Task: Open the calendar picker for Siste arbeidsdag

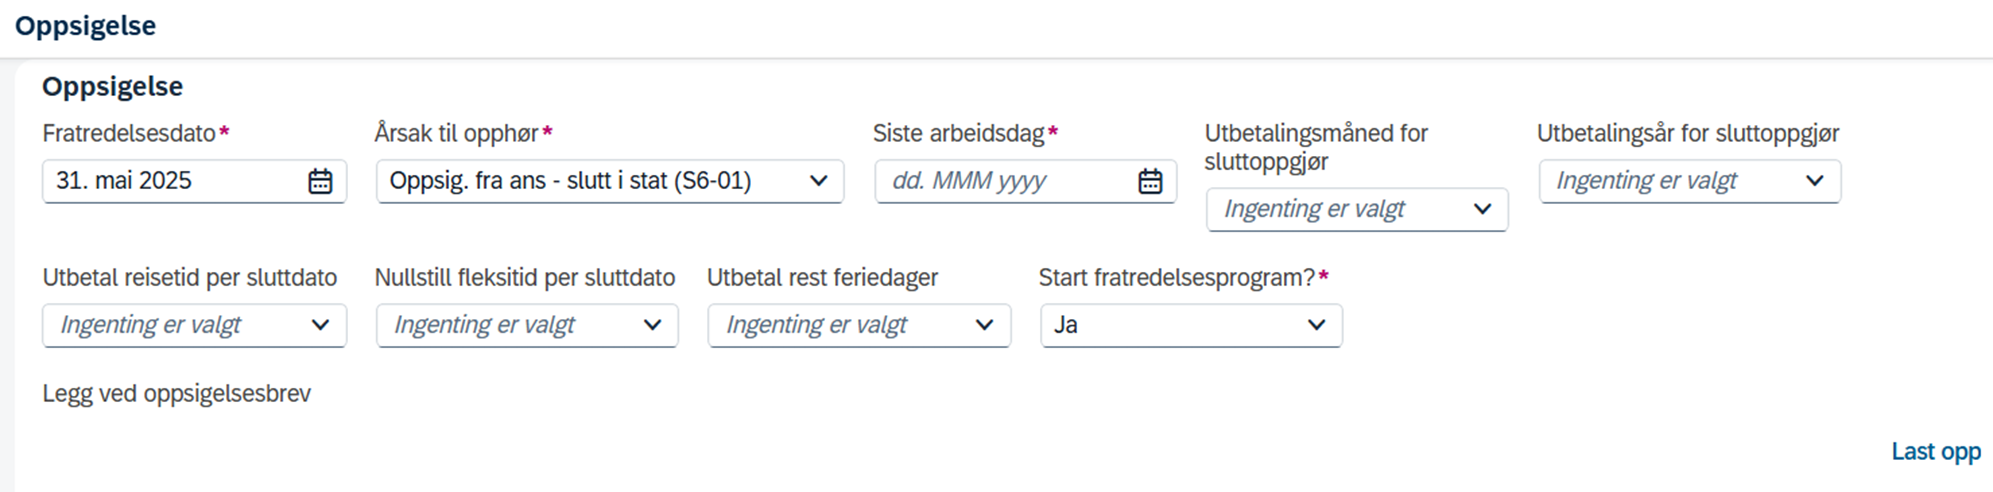Action: click(1150, 181)
